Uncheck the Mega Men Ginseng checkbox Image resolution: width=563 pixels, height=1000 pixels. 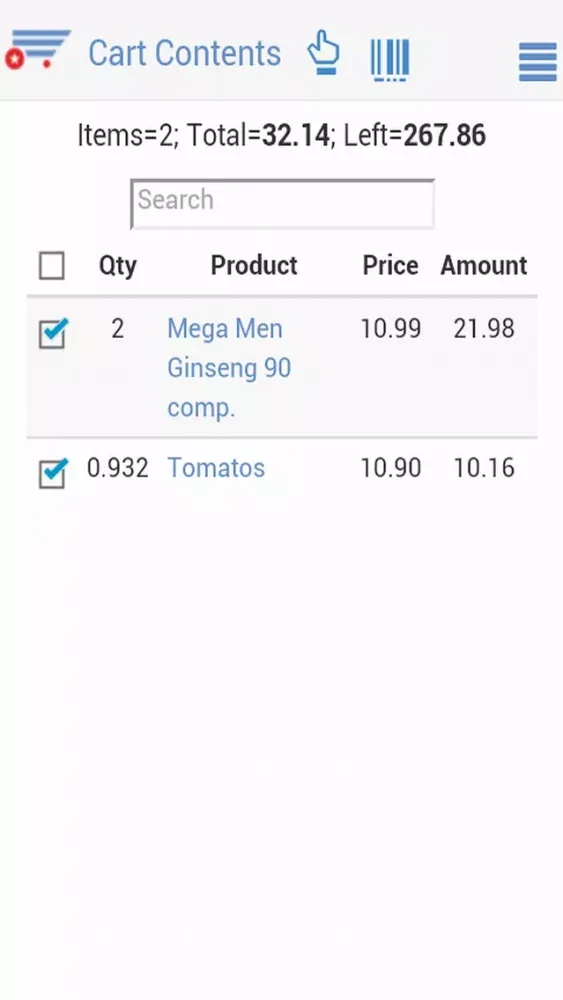point(53,334)
